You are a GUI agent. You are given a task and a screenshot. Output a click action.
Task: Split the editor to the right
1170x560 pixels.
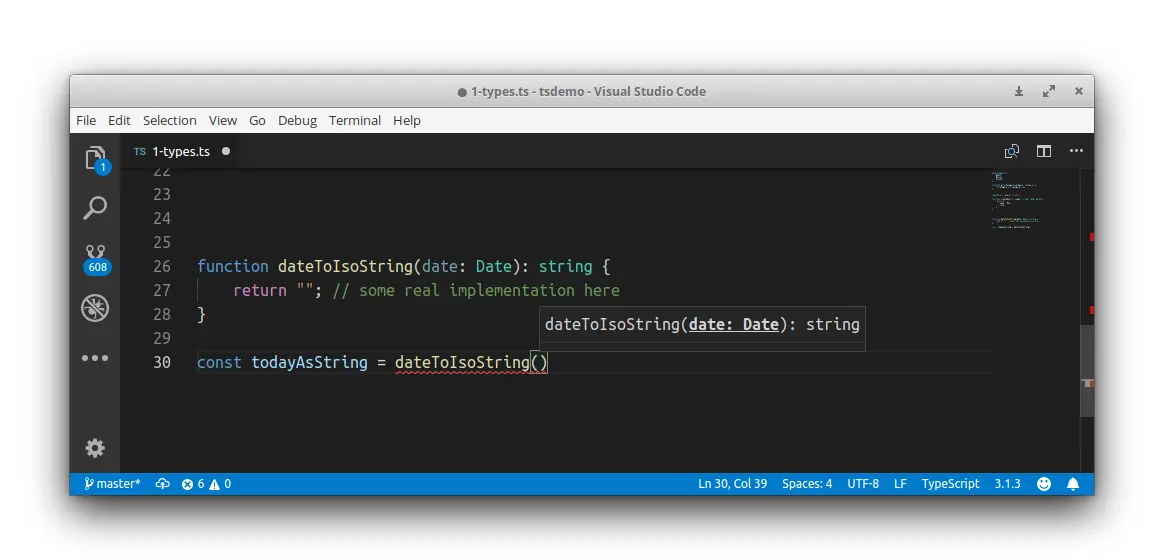1044,151
